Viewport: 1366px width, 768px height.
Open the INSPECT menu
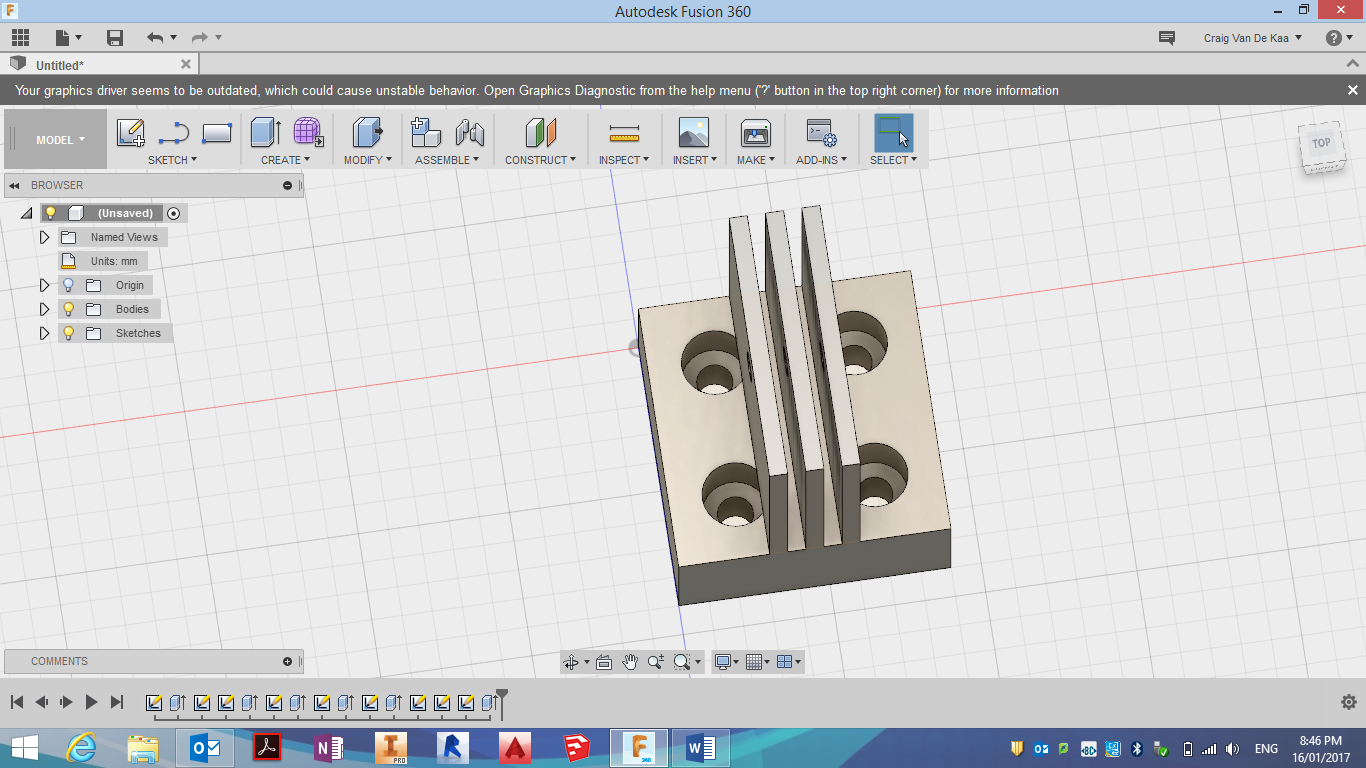pyautogui.click(x=624, y=160)
